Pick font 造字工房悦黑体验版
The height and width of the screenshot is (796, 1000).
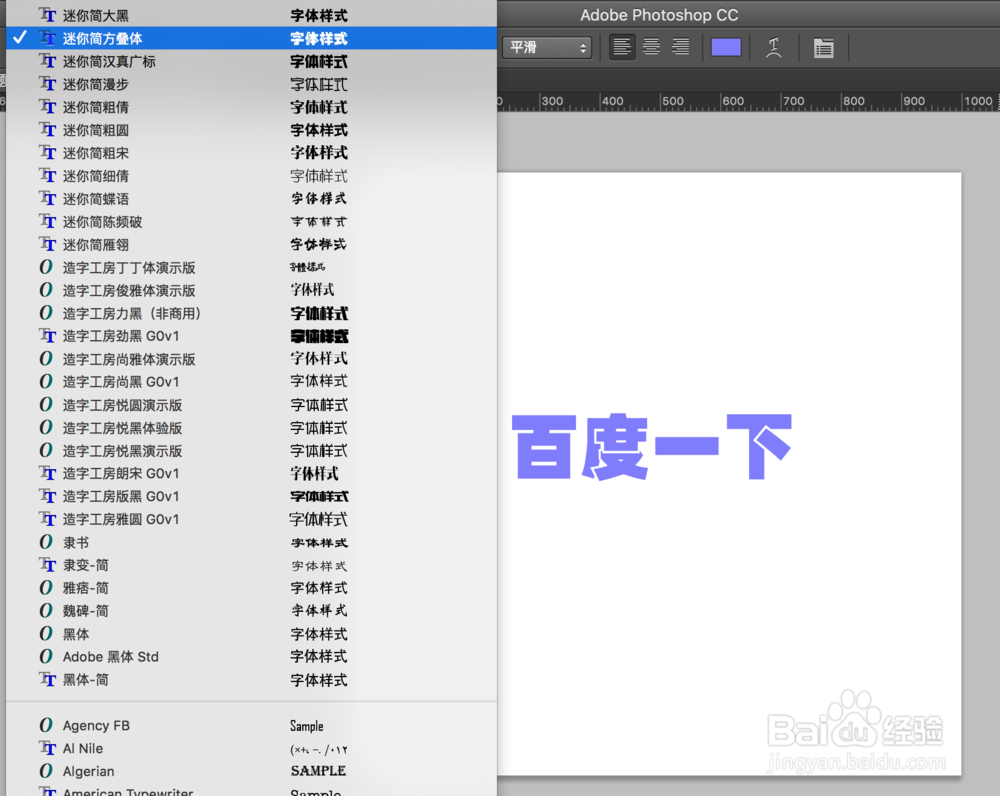(251, 428)
